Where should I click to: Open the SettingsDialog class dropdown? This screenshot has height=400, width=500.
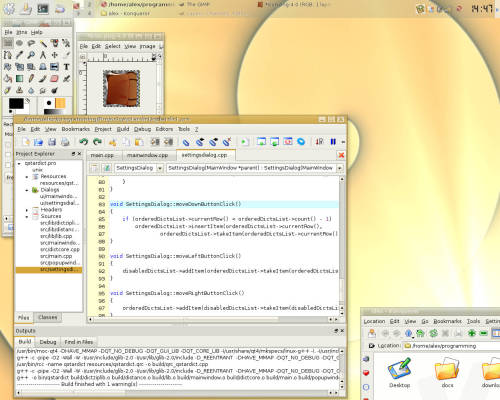[x=160, y=168]
